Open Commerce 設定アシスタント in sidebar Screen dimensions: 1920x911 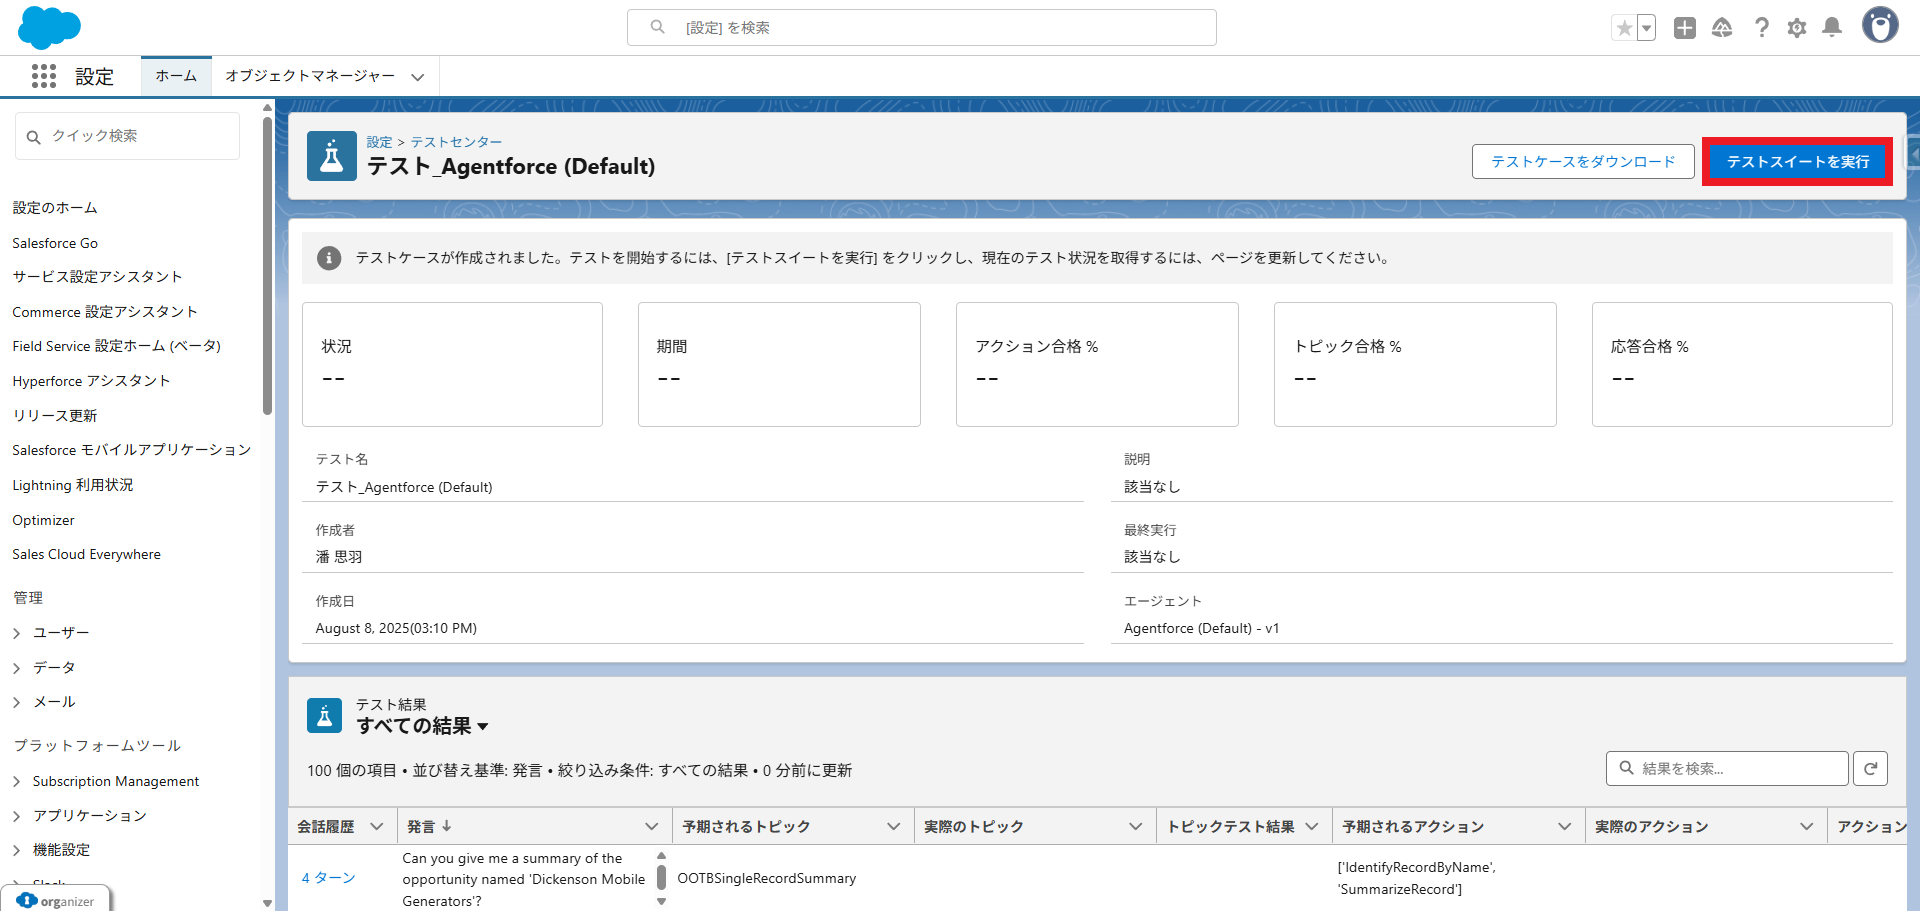point(105,312)
